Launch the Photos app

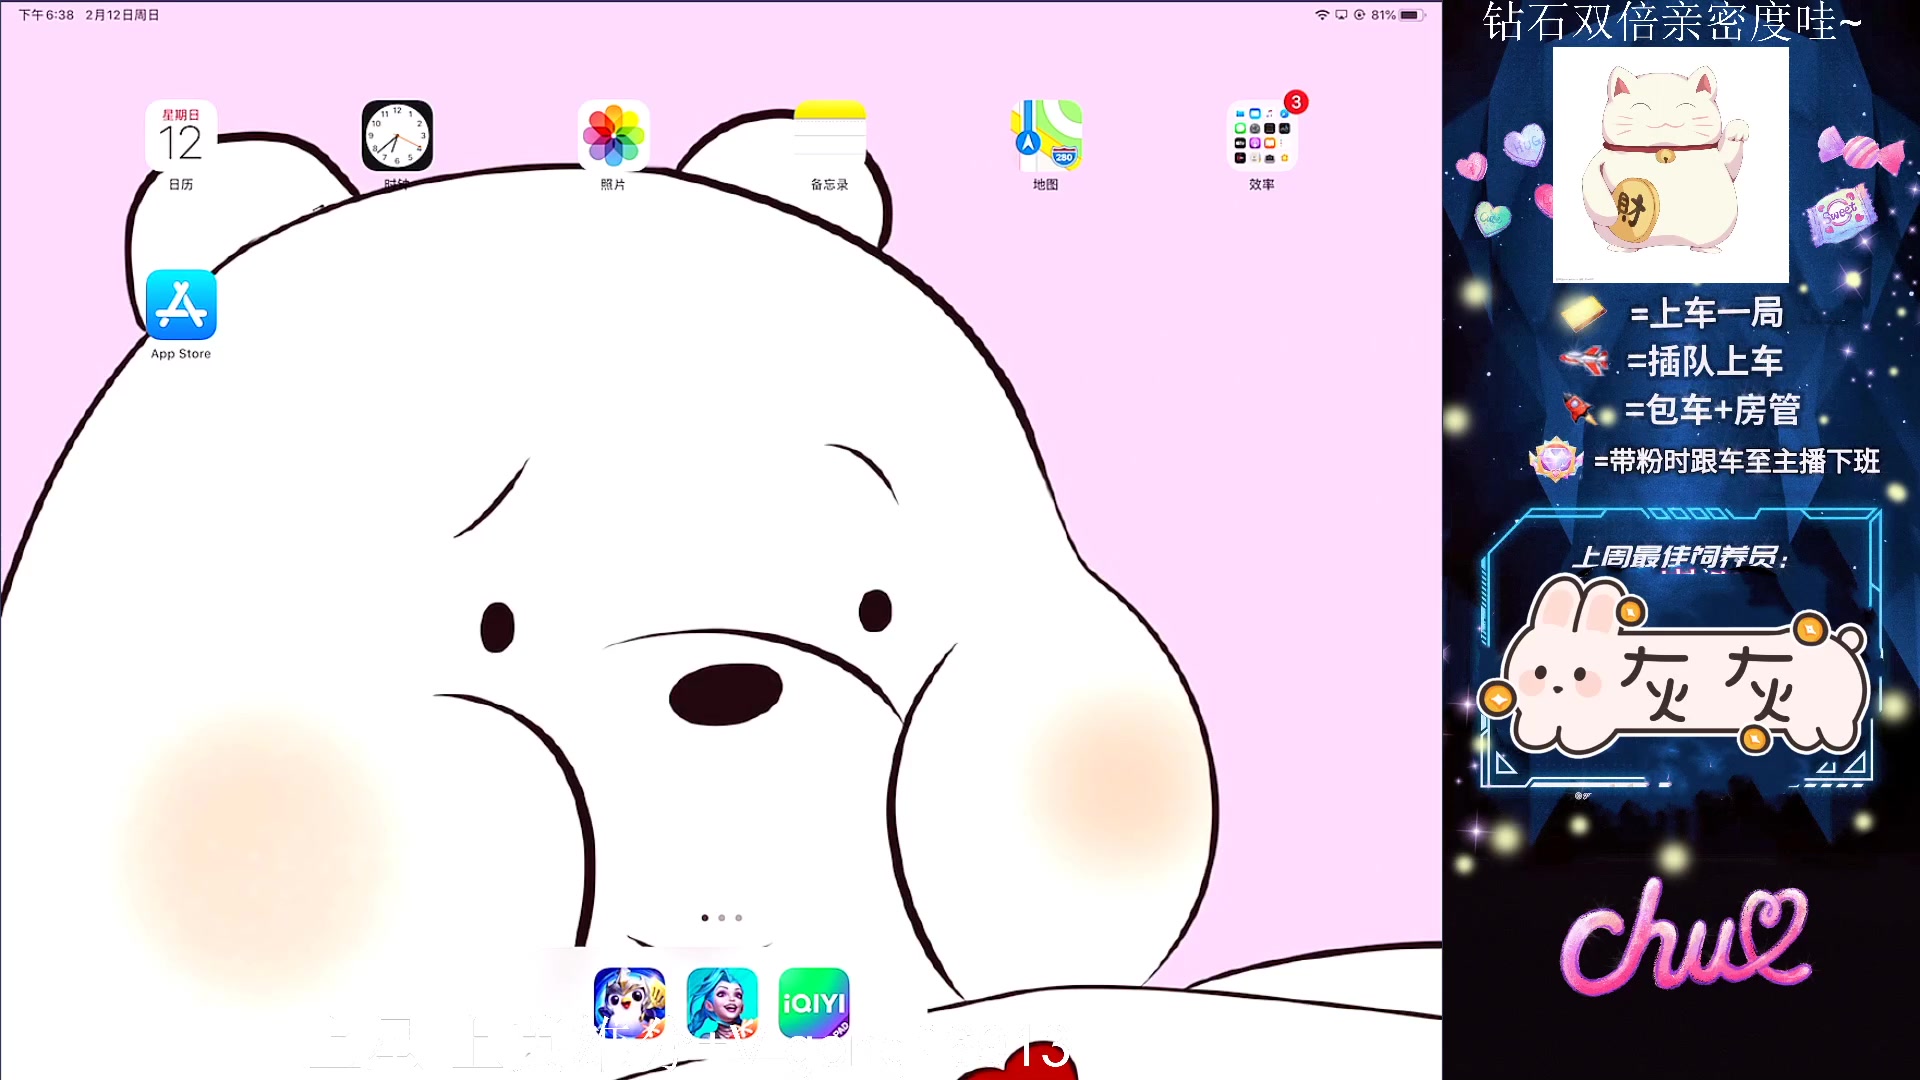click(613, 136)
